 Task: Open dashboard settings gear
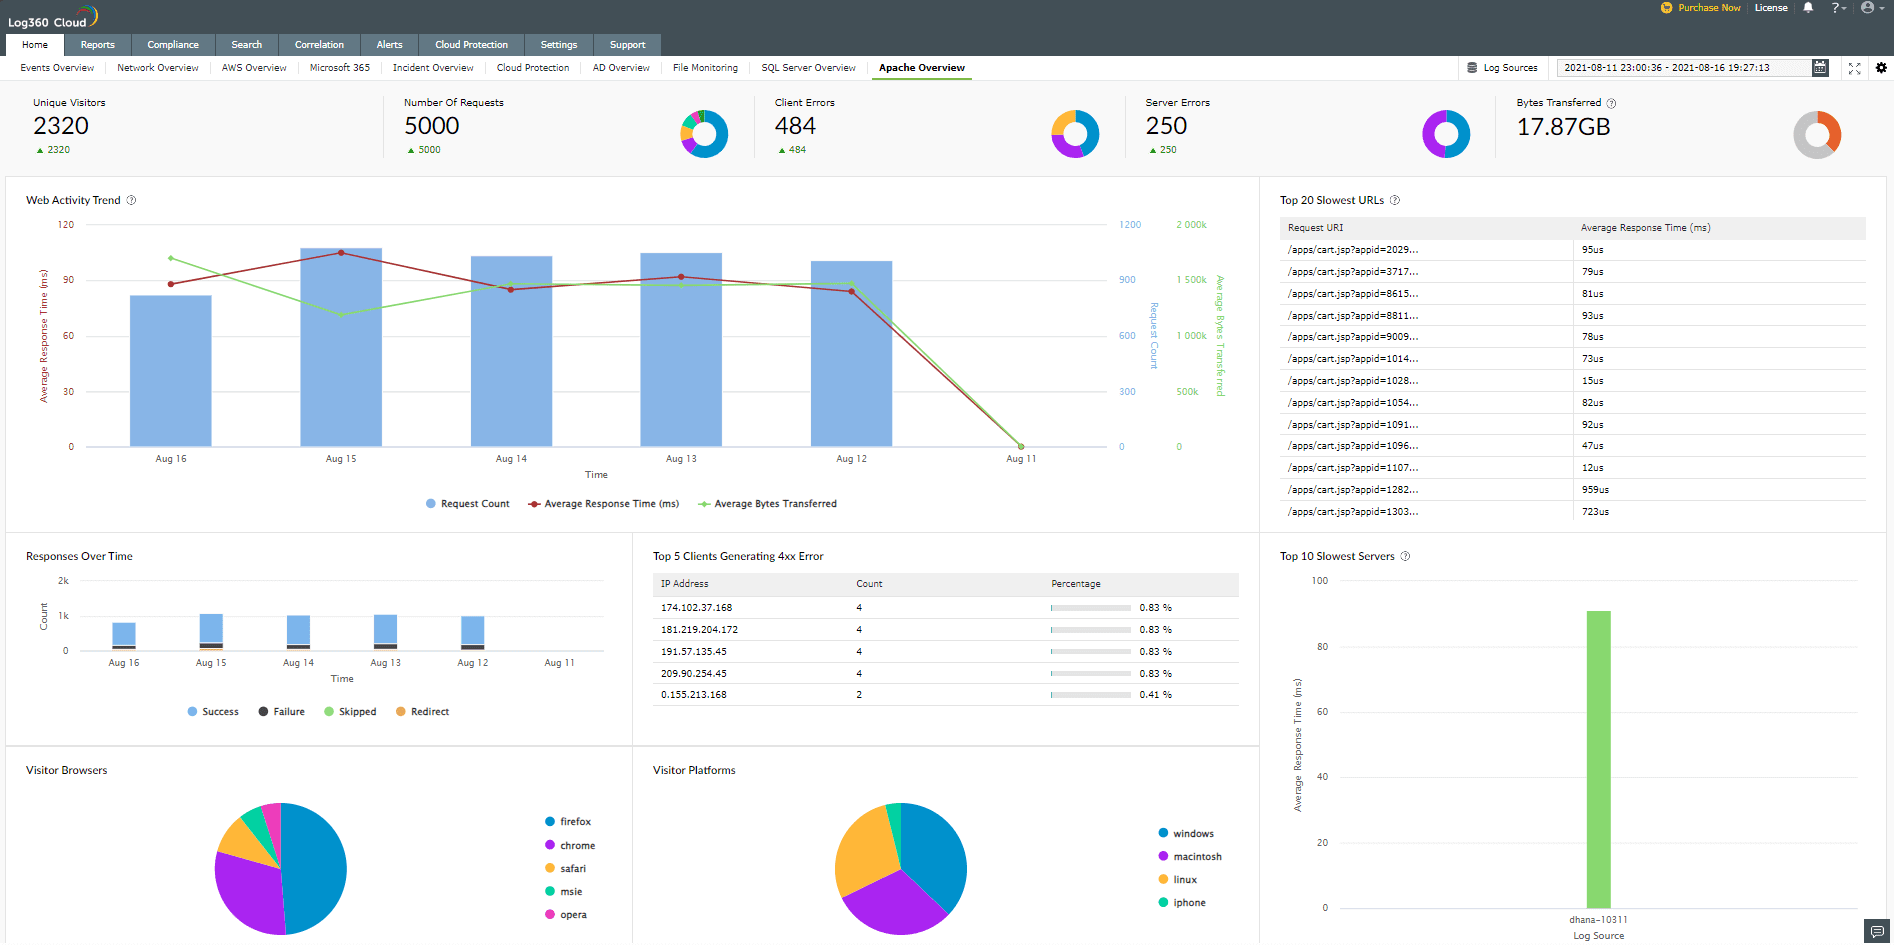tap(1881, 68)
